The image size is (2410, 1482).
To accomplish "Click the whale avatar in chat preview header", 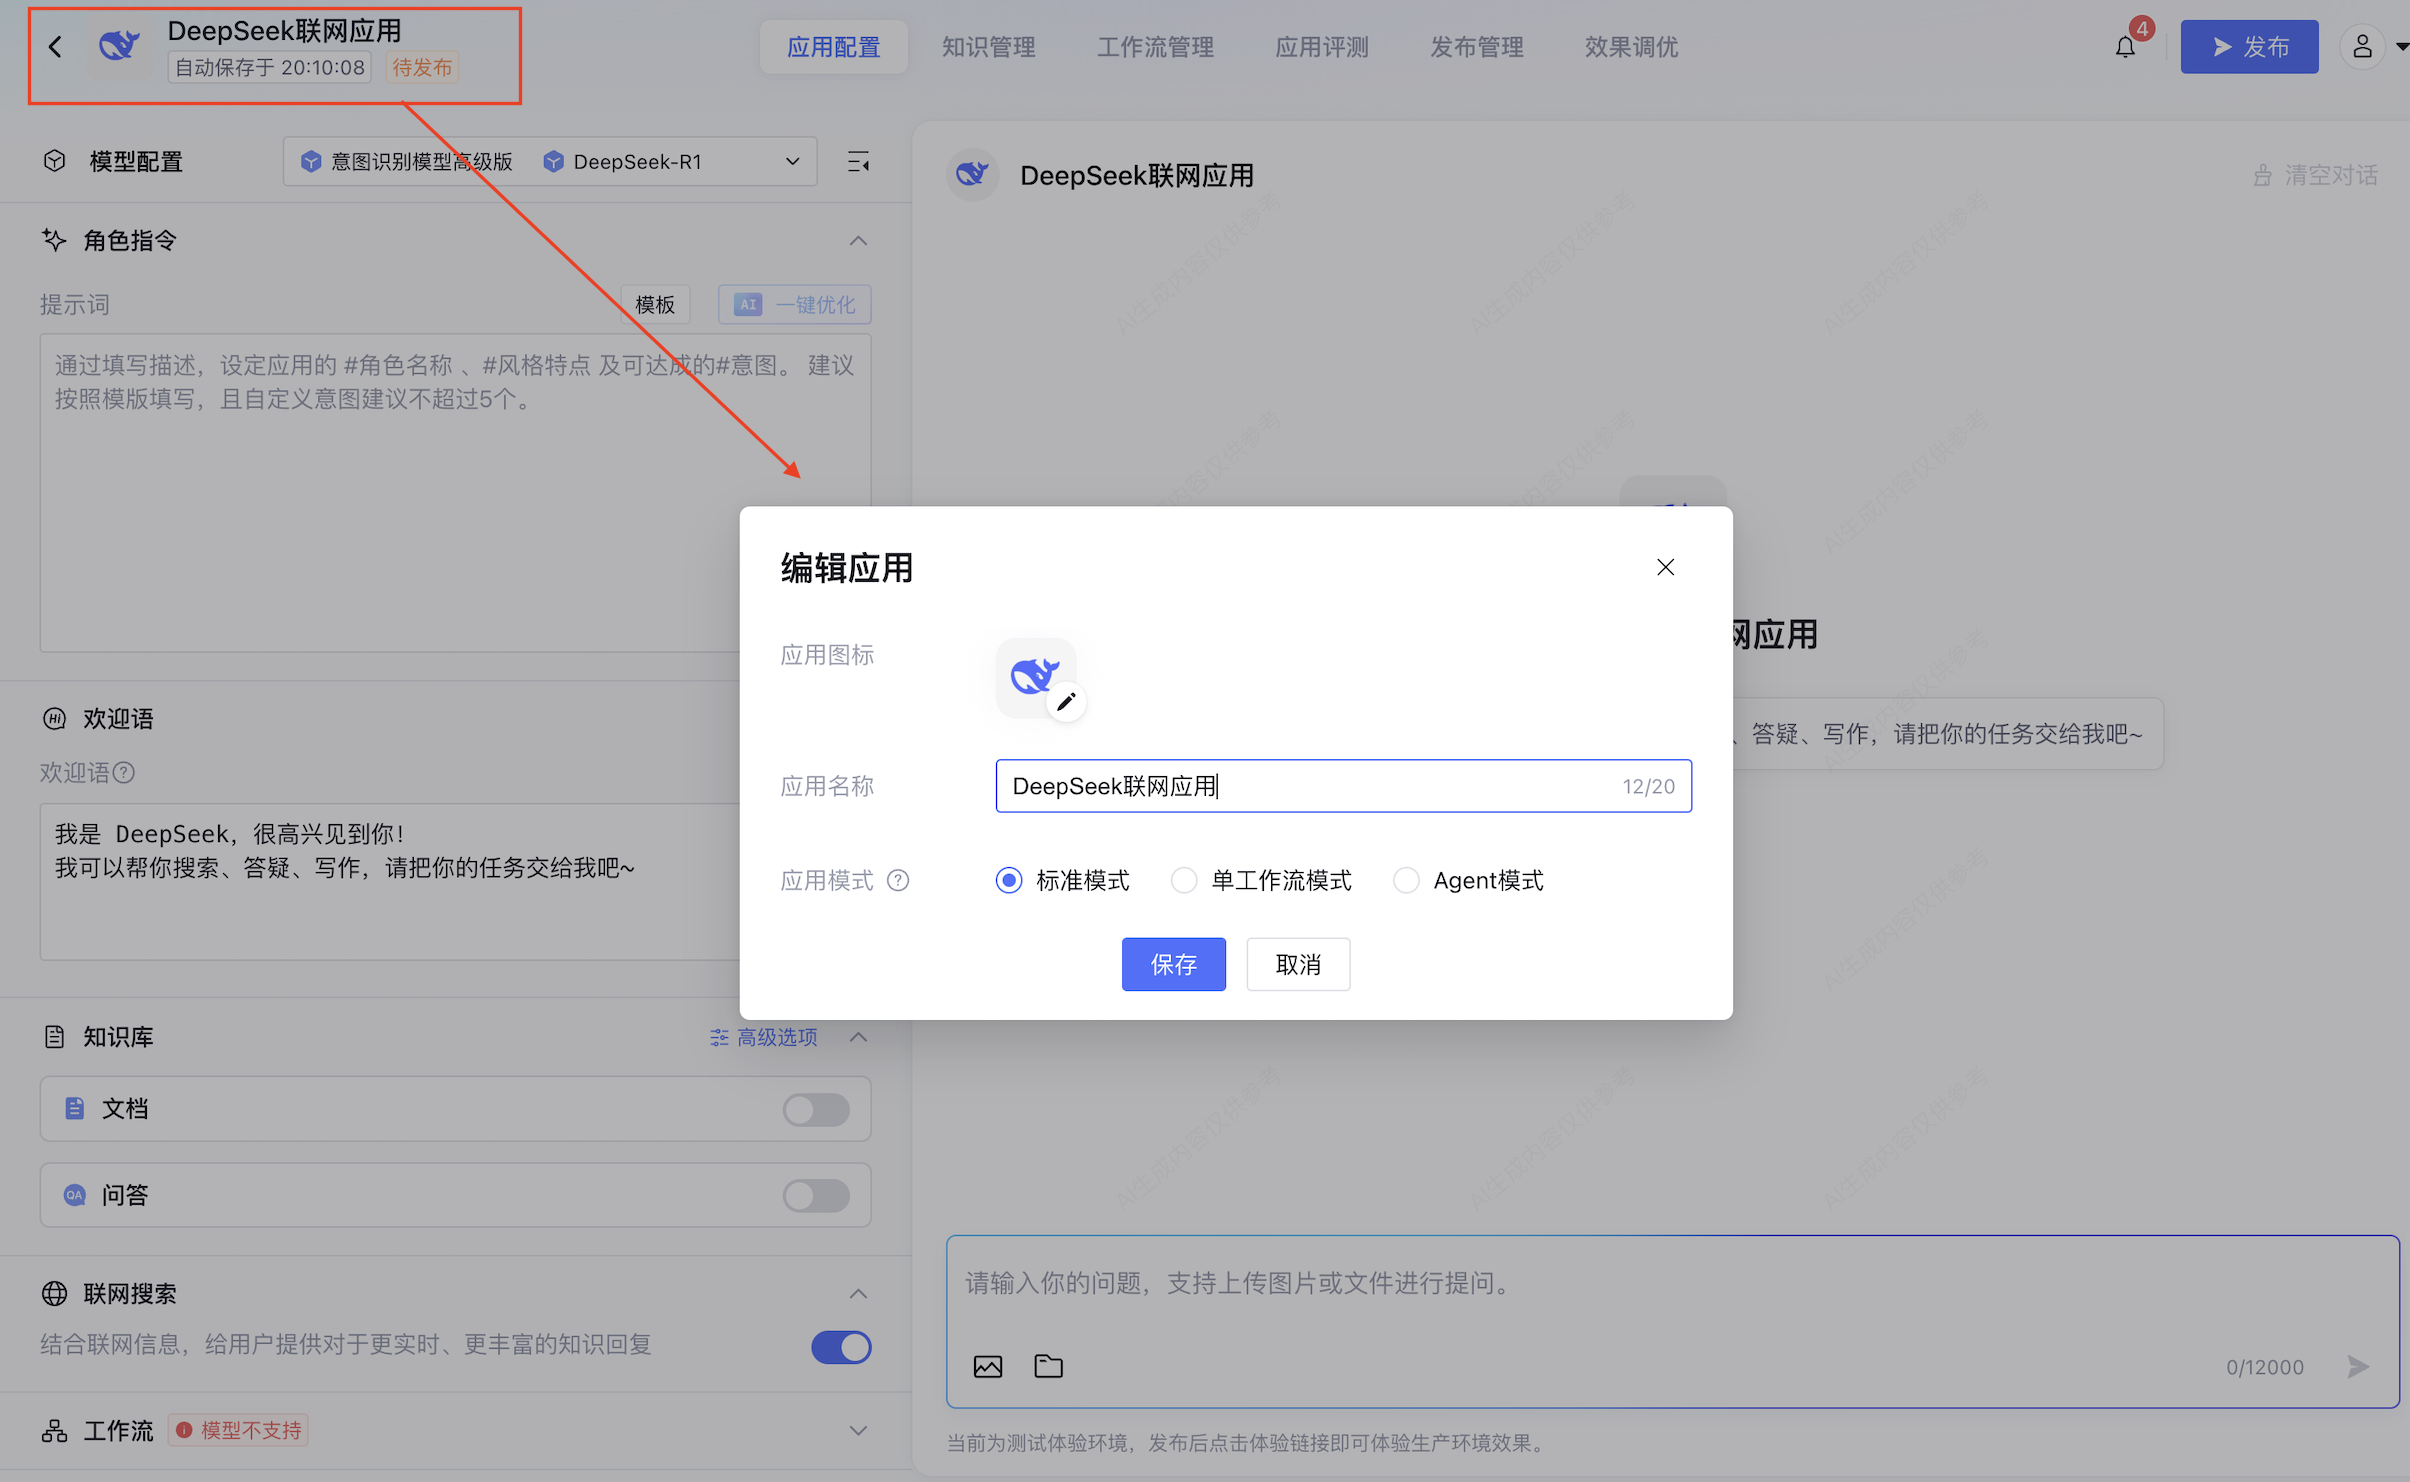I will pos(972,175).
